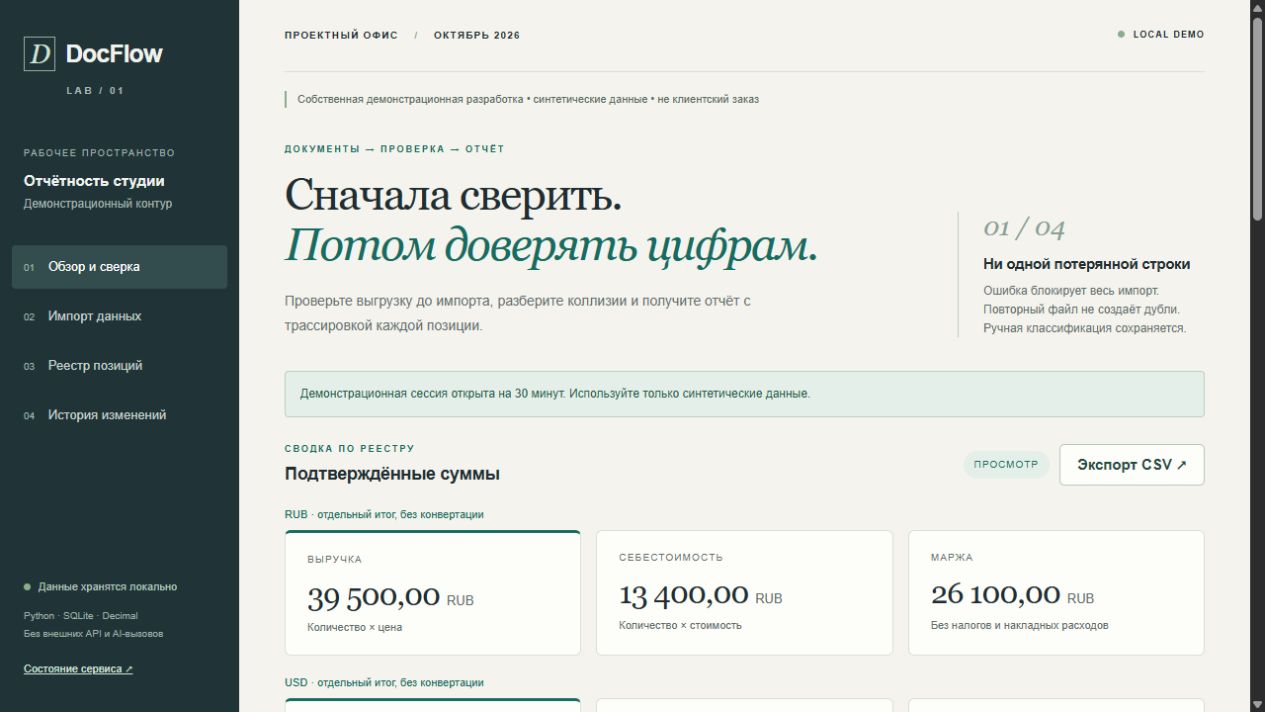The image size is (1265, 712).
Task: Click the Собственная демонстрационная разработка disclaimer
Action: pos(528,100)
